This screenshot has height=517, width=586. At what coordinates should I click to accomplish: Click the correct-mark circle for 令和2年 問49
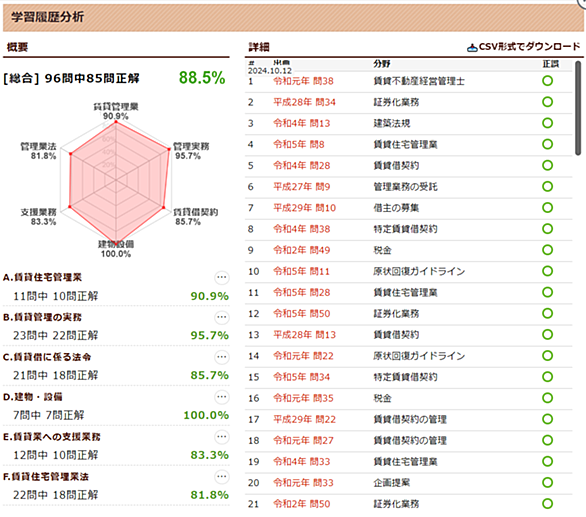tap(548, 250)
